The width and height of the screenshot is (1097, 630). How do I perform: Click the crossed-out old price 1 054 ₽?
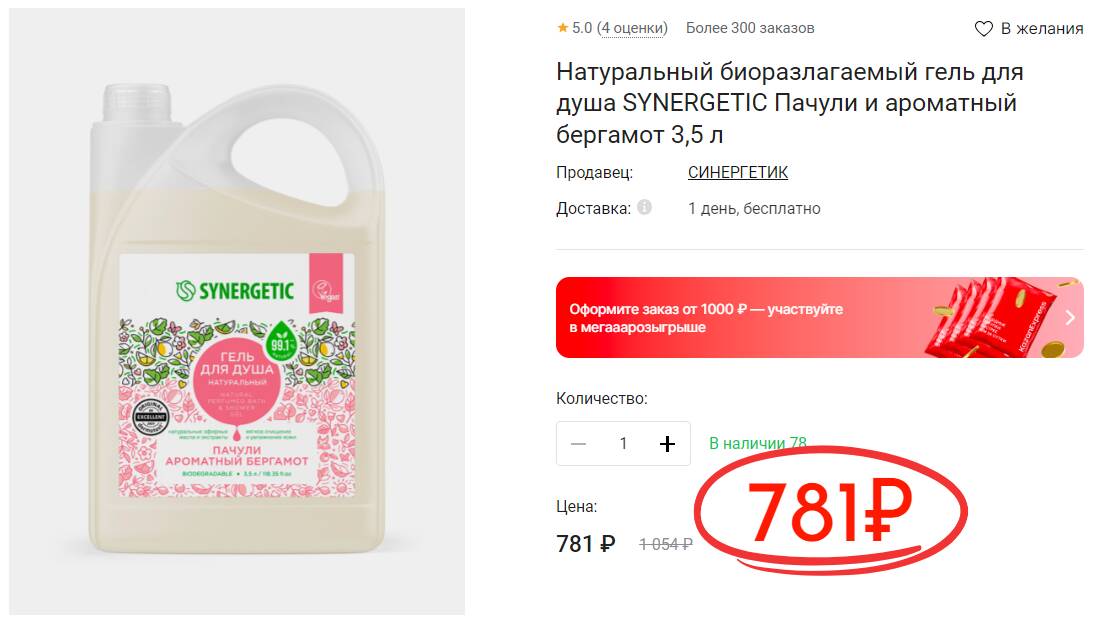[x=665, y=545]
